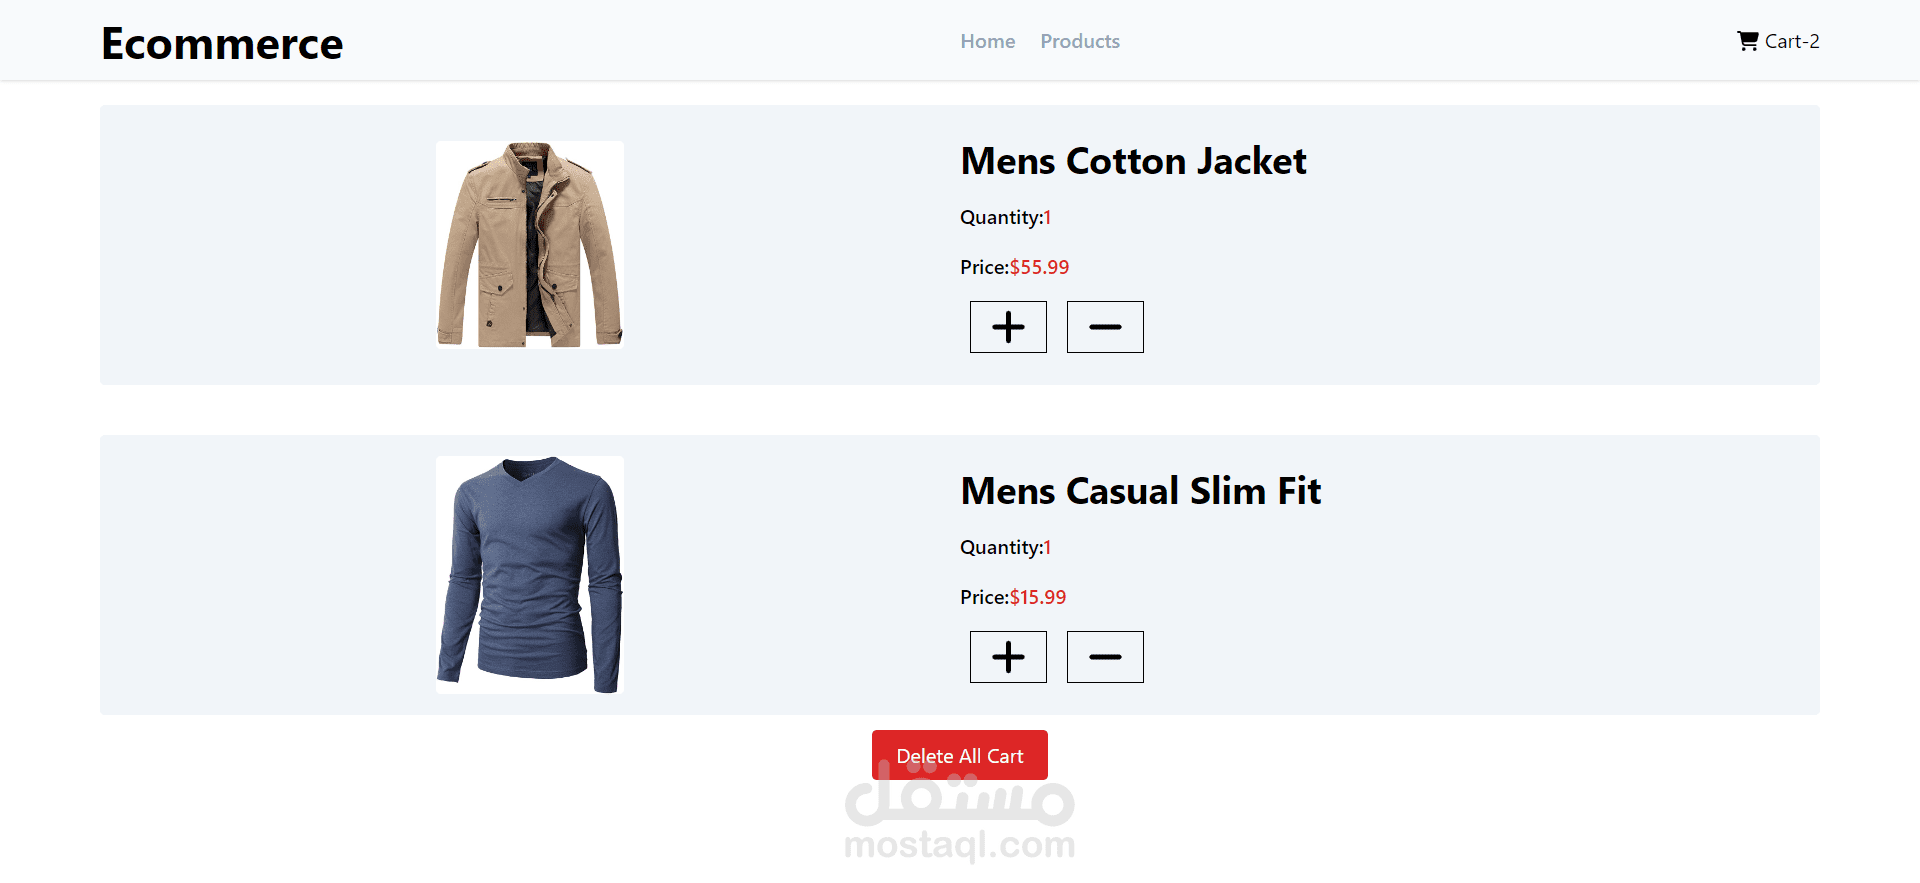Image resolution: width=1920 pixels, height=883 pixels.
Task: Click the Price label under Mens Cotton Jacket
Action: (984, 267)
